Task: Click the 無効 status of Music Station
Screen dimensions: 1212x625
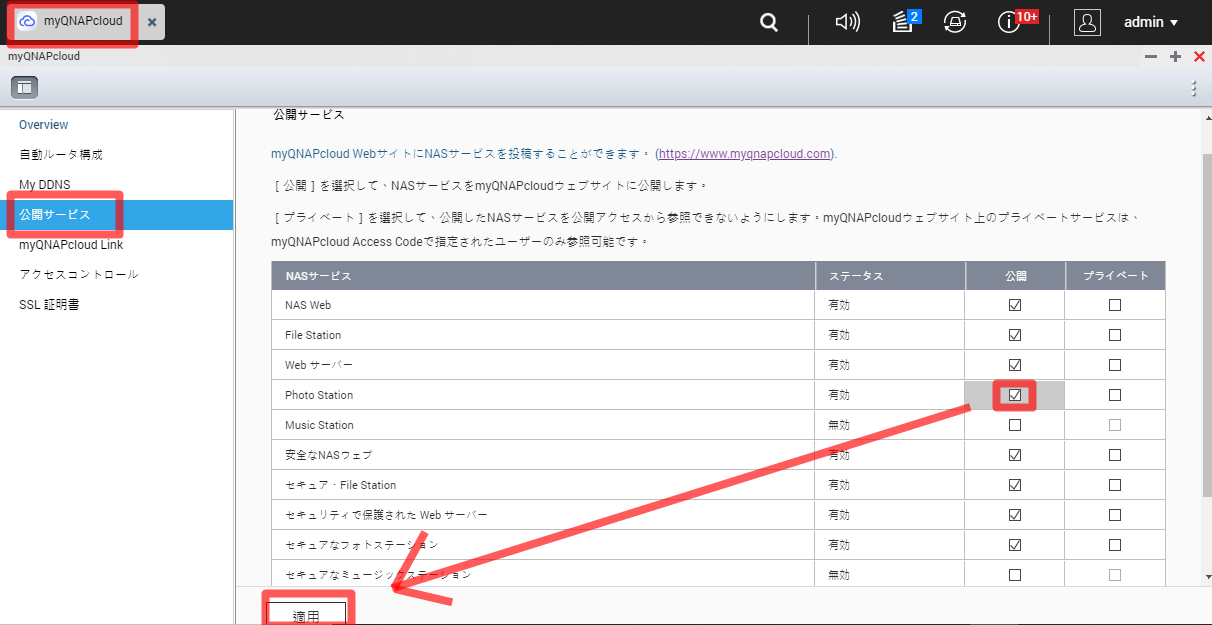Action: click(x=838, y=425)
